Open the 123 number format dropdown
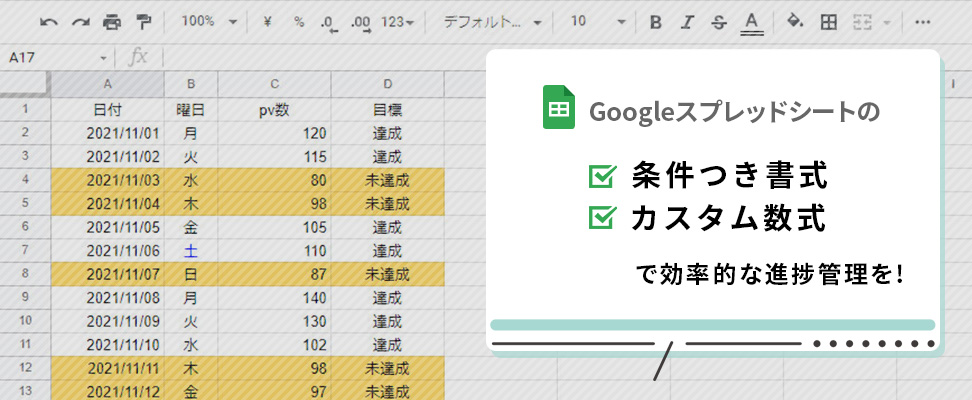972x400 pixels. (397, 22)
